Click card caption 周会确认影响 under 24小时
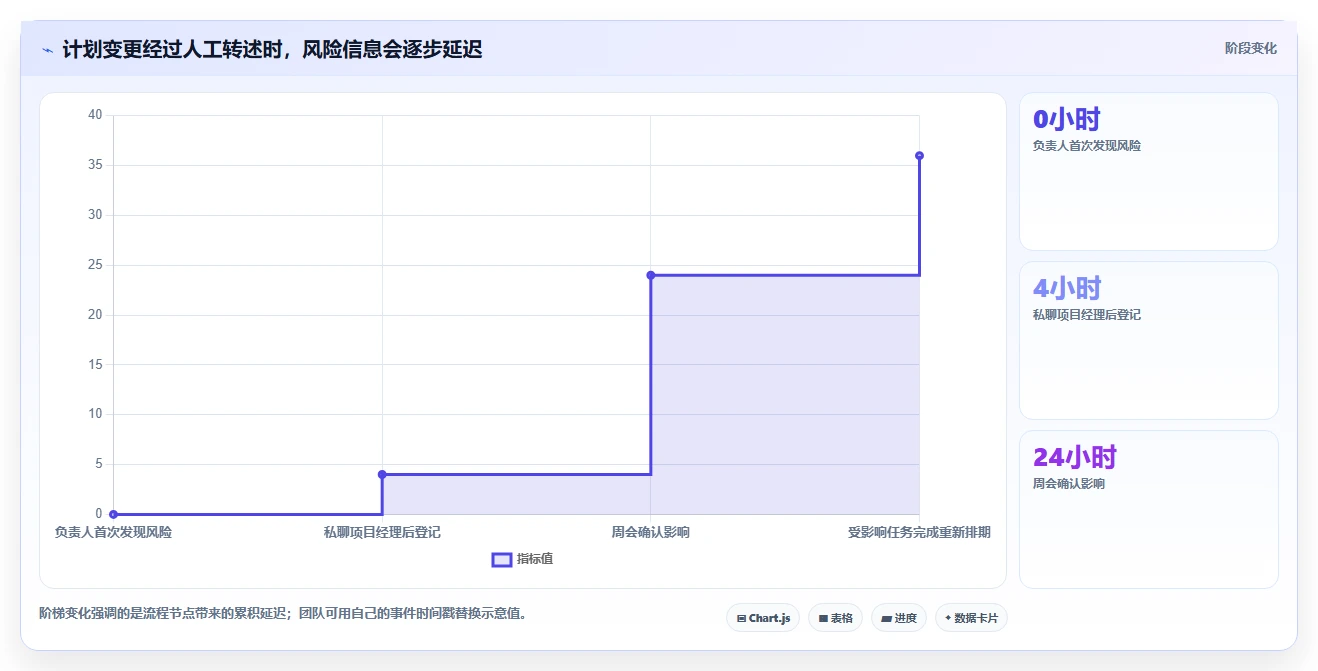Viewport: 1318px width, 671px height. pos(1069,483)
